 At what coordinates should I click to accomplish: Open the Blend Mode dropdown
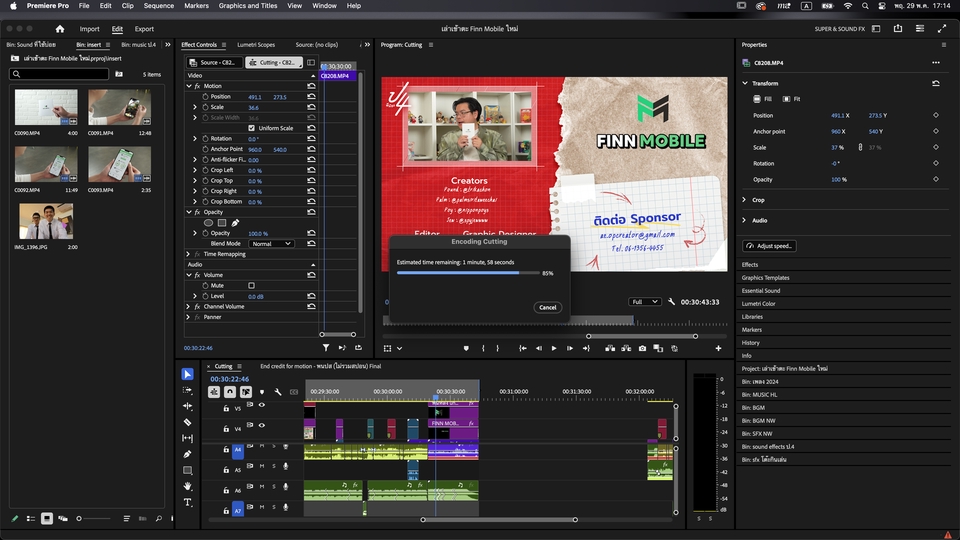pyautogui.click(x=271, y=244)
